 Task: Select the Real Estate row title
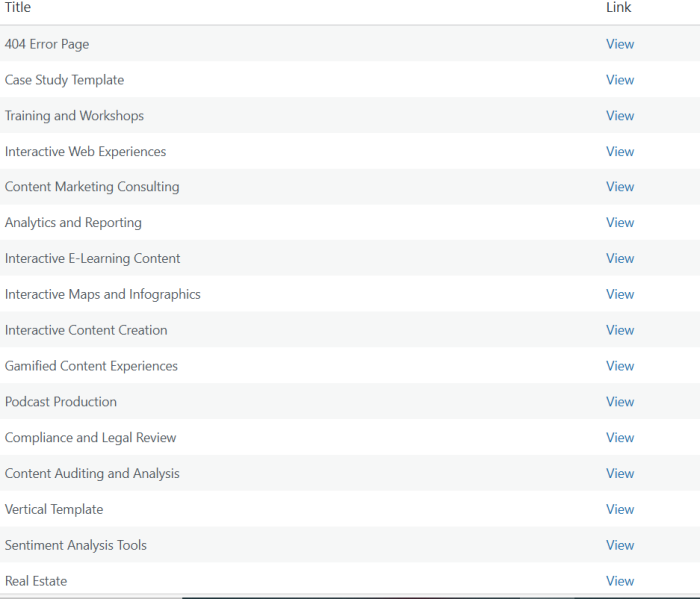(x=36, y=581)
